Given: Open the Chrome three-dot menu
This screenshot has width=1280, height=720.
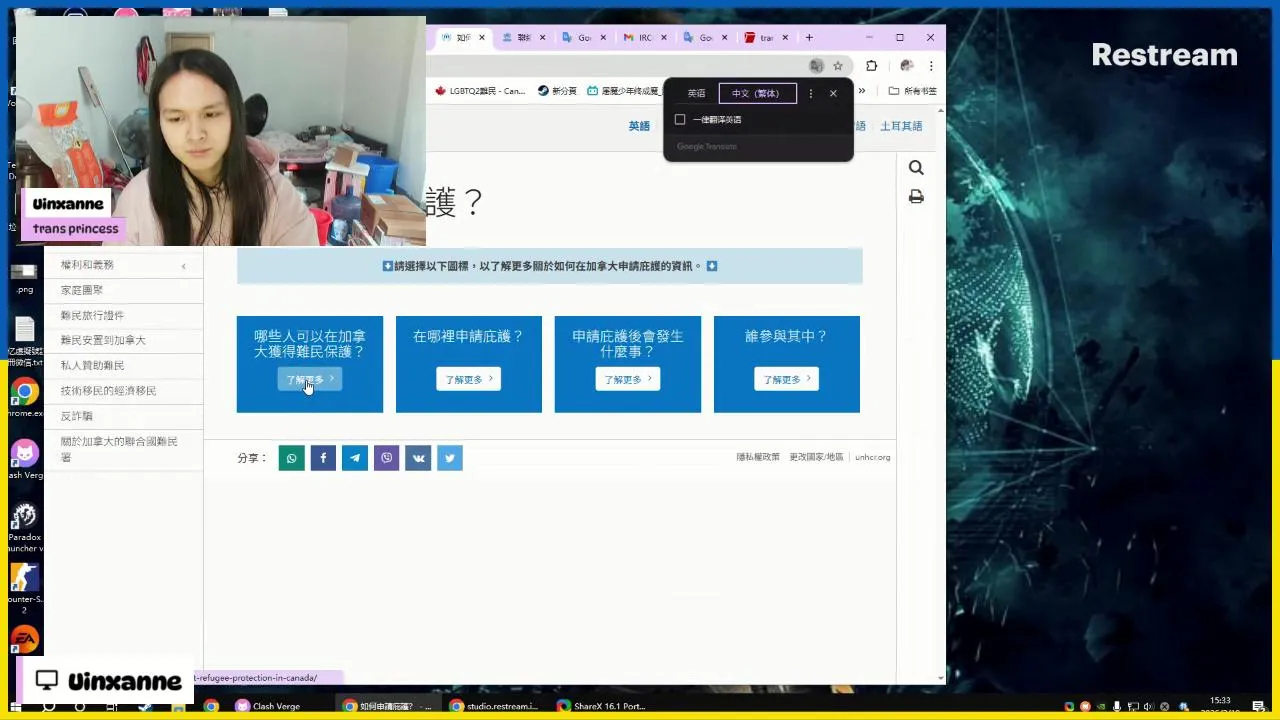Looking at the screenshot, I should 931,66.
